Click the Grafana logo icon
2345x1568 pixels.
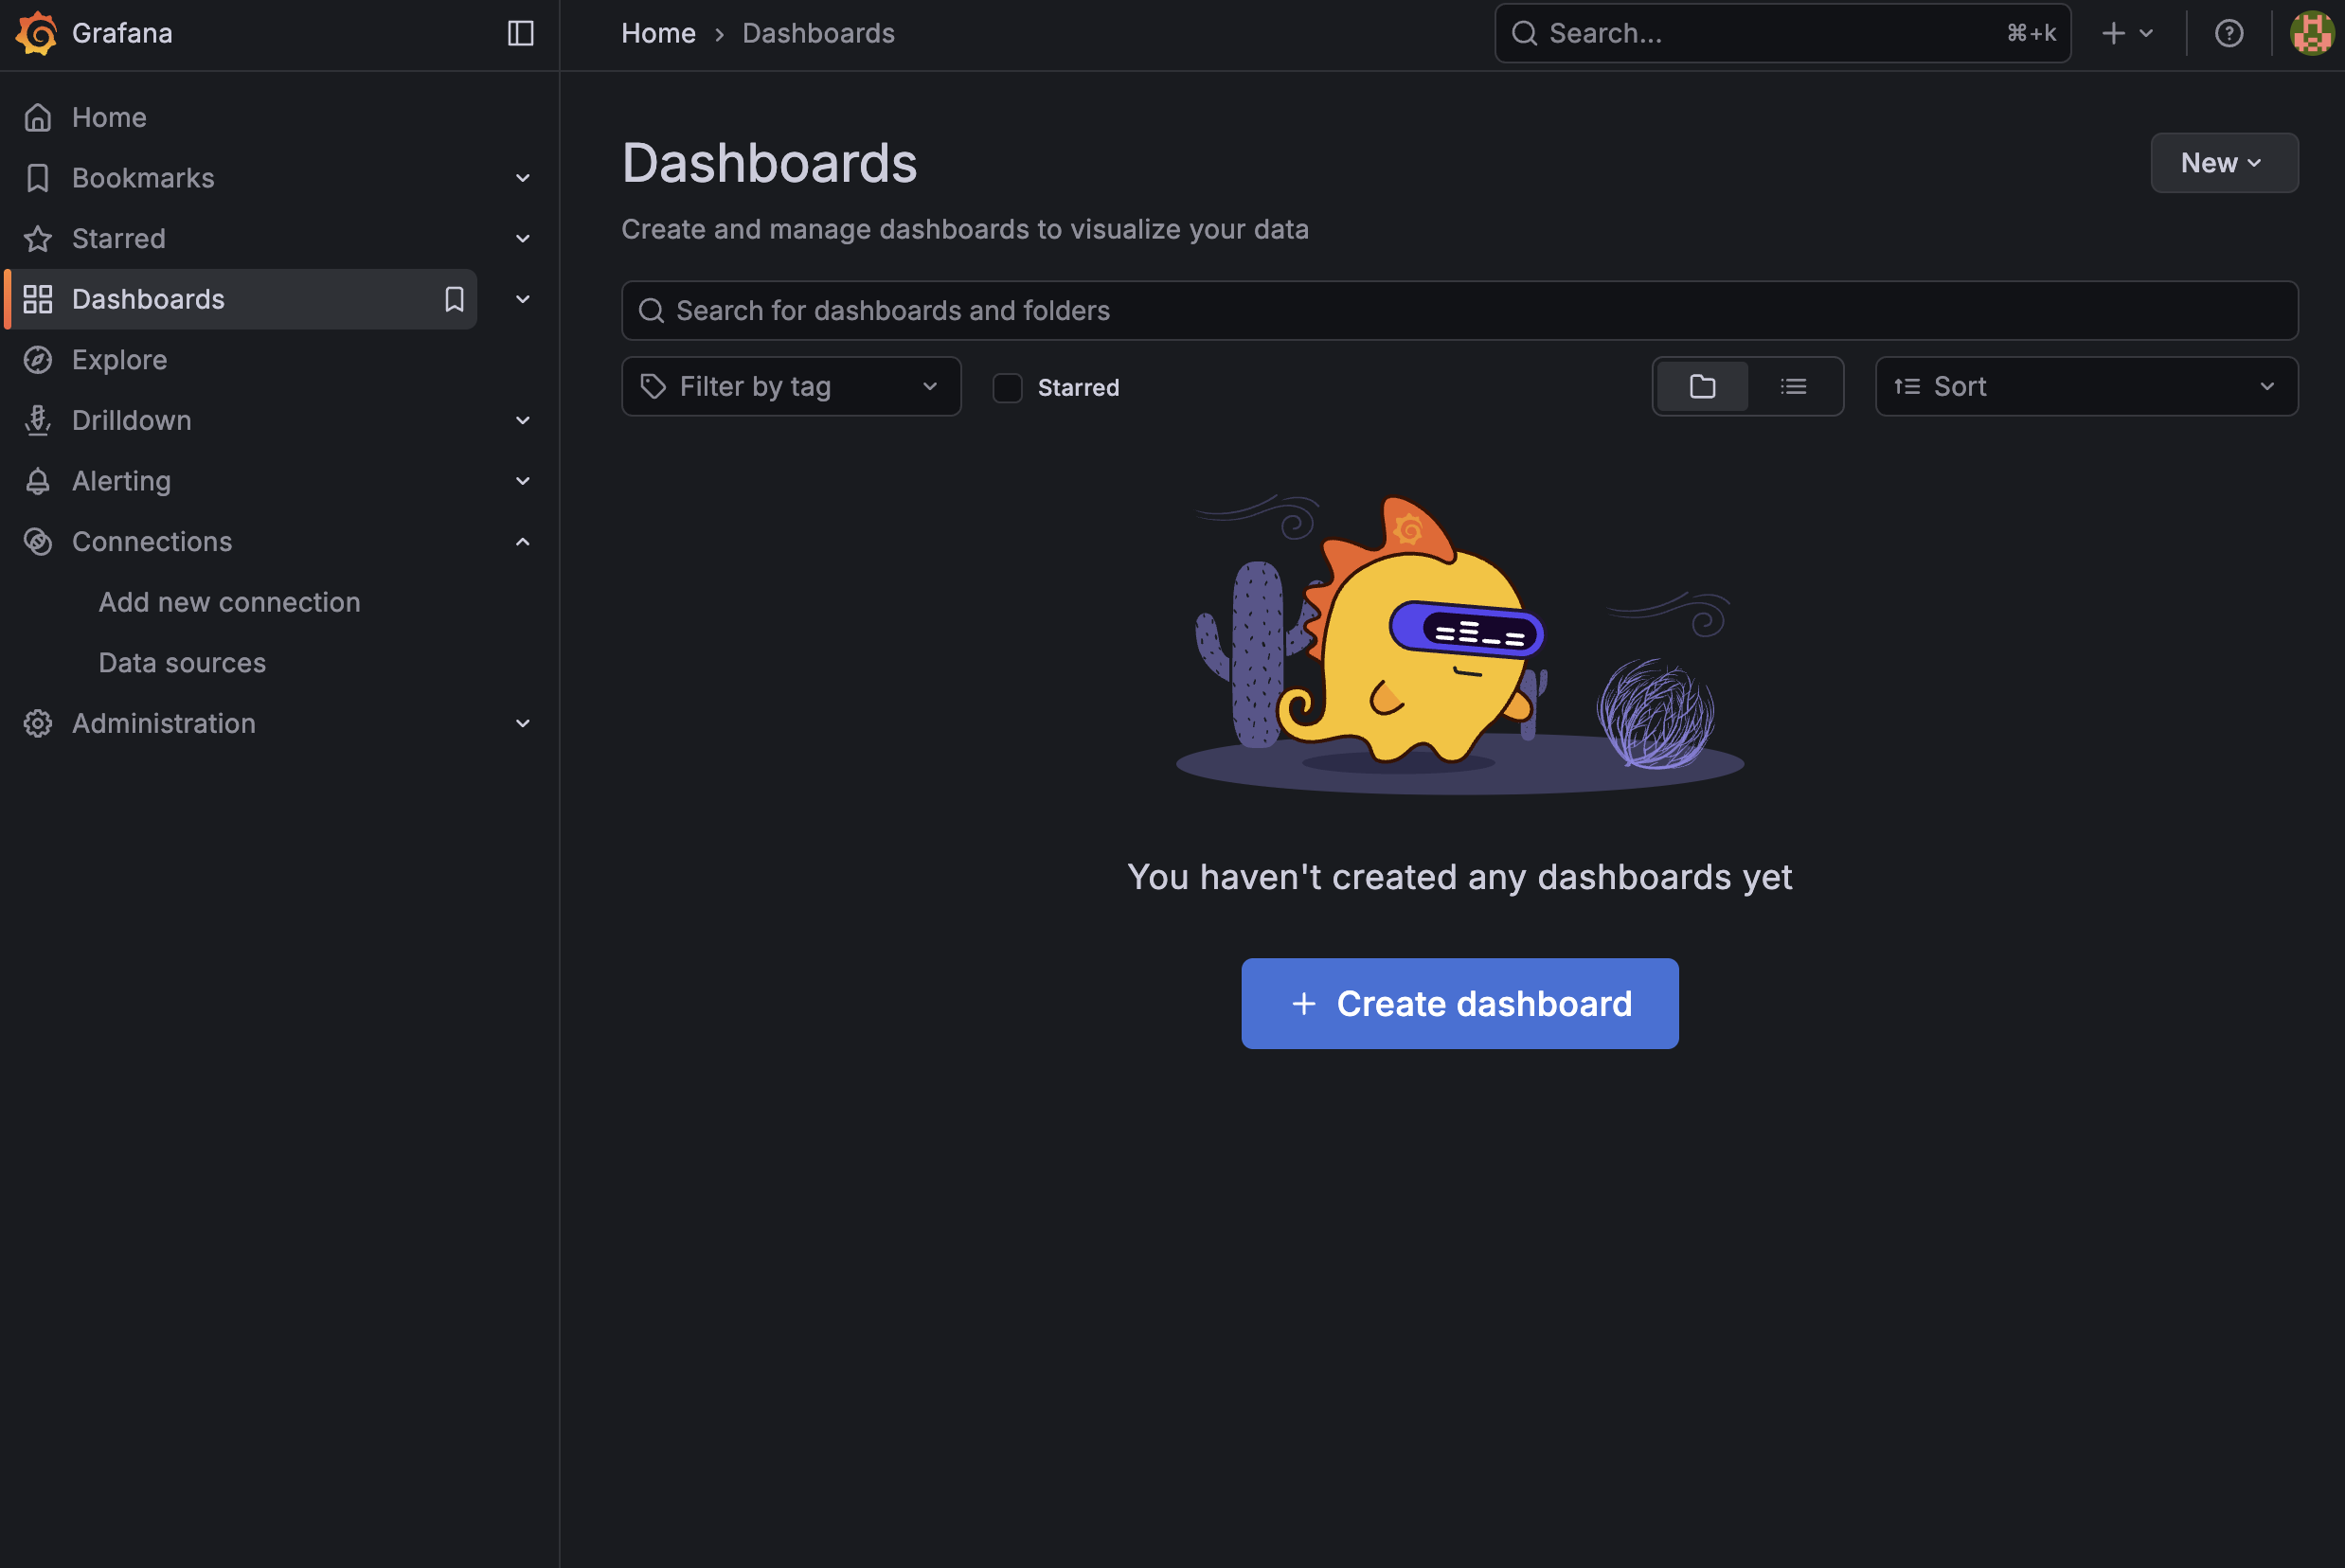[37, 33]
